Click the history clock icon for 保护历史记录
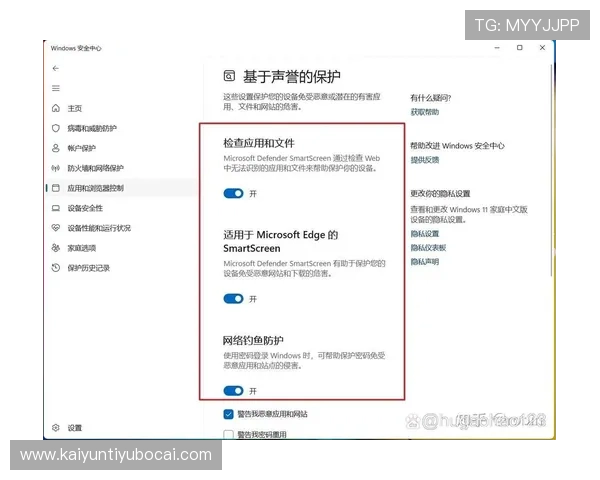The height and width of the screenshot is (480, 600). tap(56, 268)
